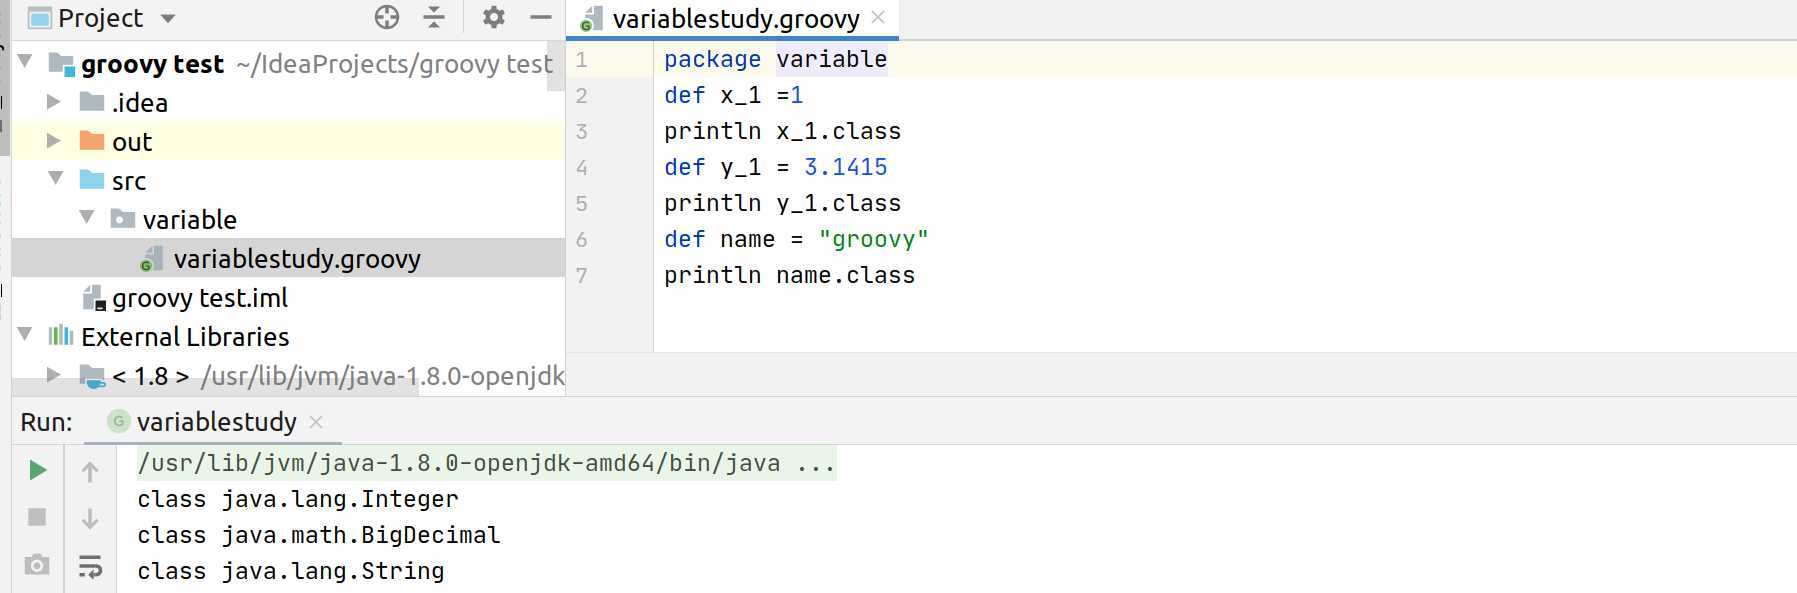Select variablestudy.groovy in project tree
The width and height of the screenshot is (1797, 593).
point(296,259)
